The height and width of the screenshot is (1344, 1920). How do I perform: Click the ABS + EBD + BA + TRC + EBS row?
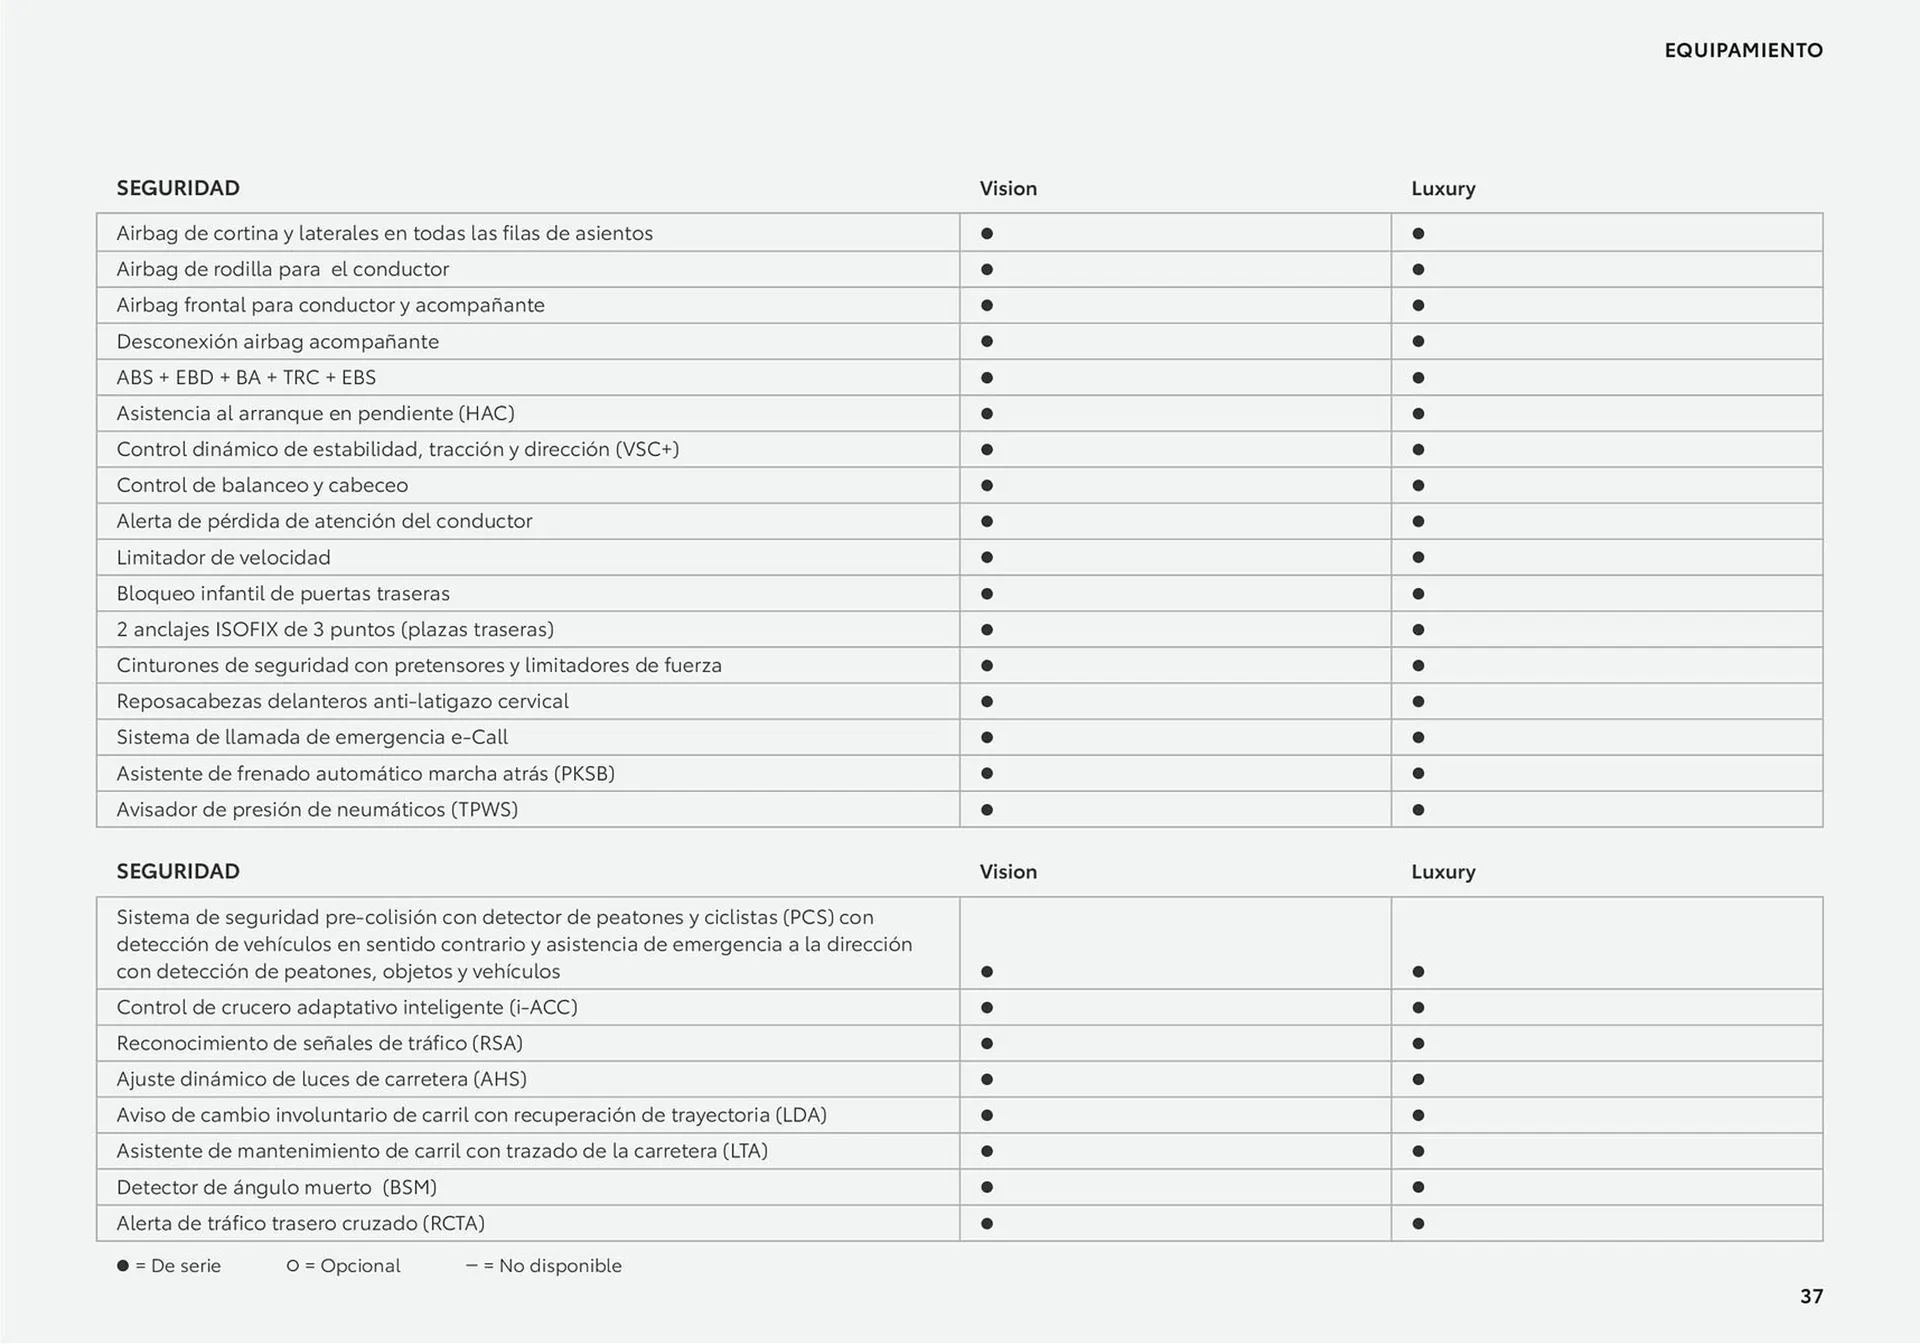pyautogui.click(x=960, y=378)
